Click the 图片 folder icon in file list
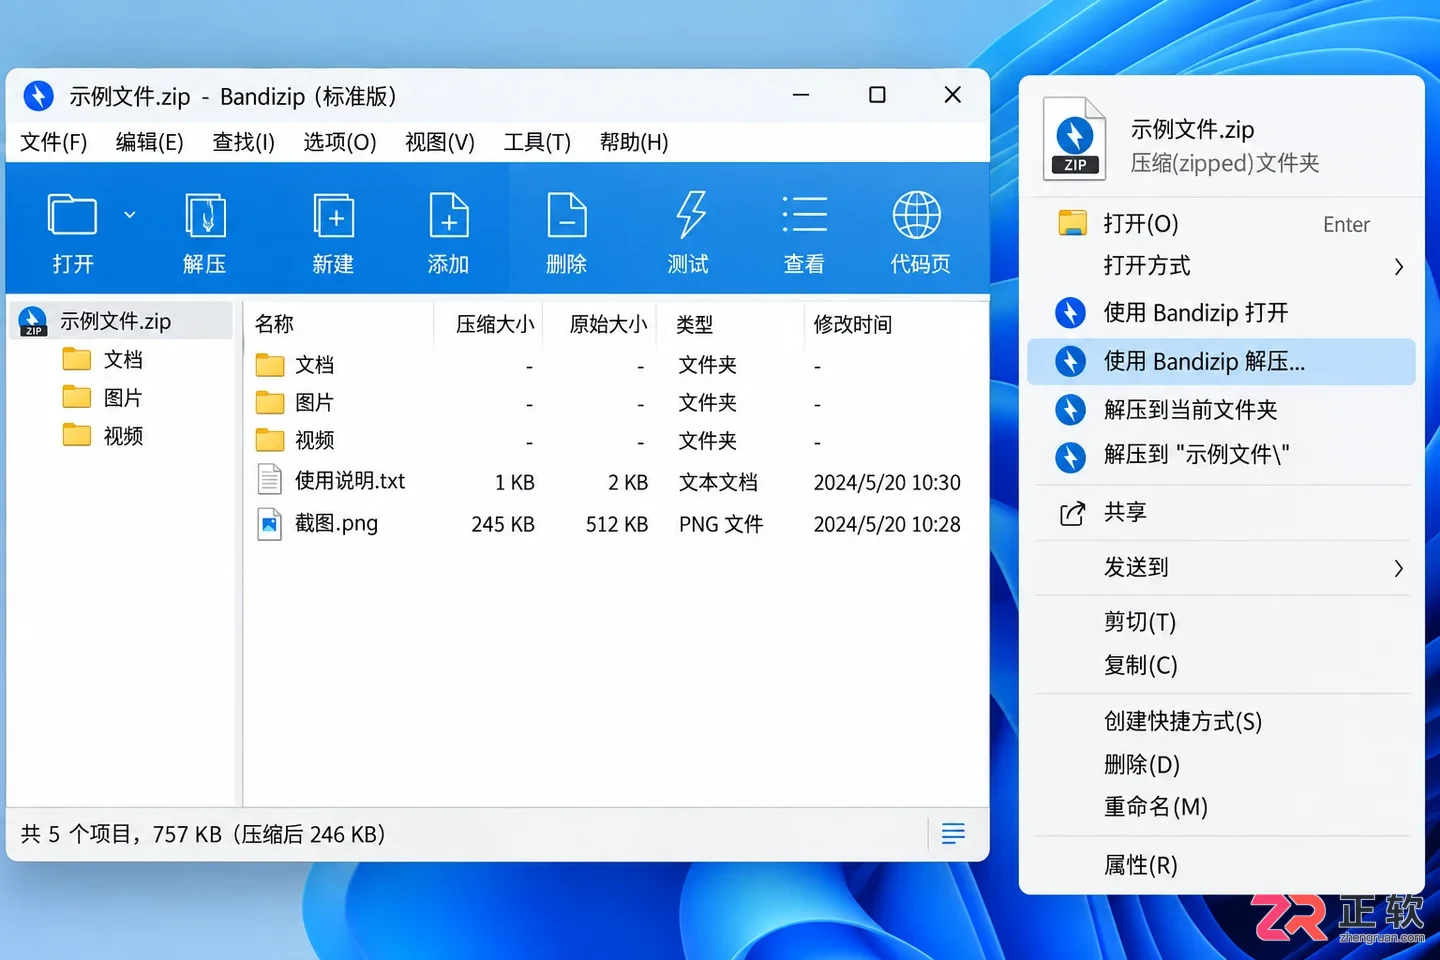 tap(270, 403)
